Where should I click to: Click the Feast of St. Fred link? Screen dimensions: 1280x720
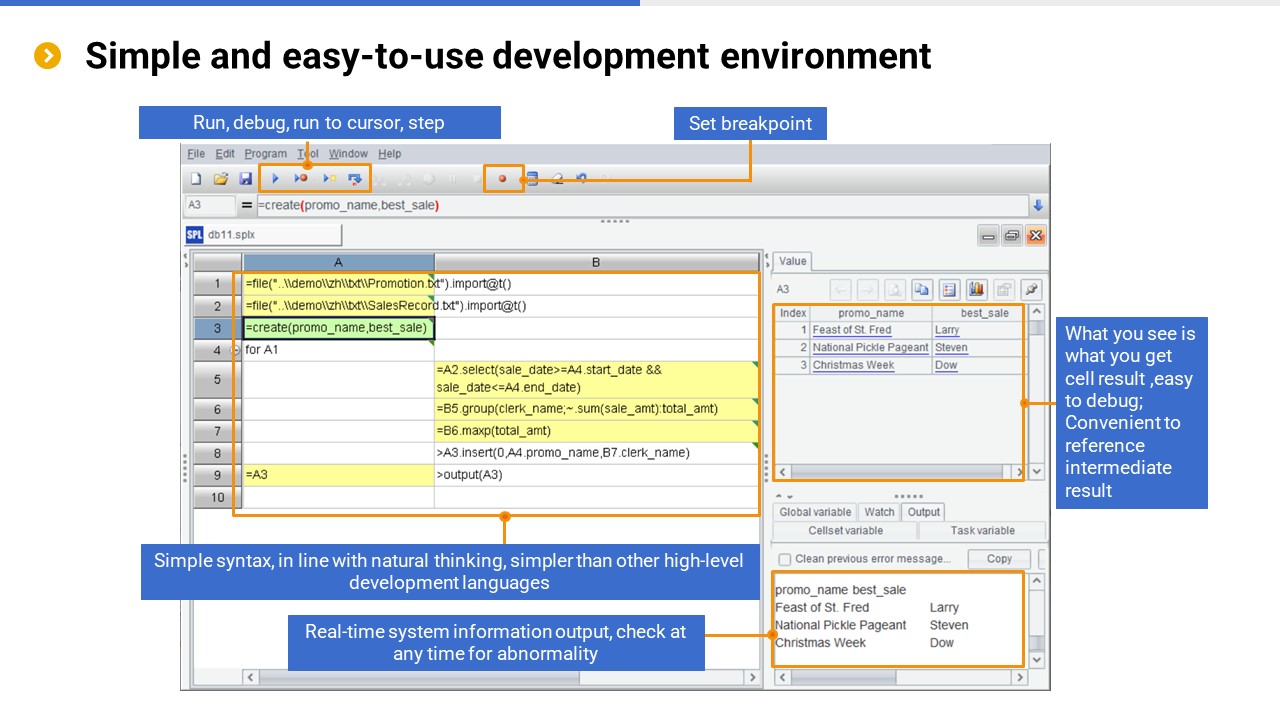[852, 330]
